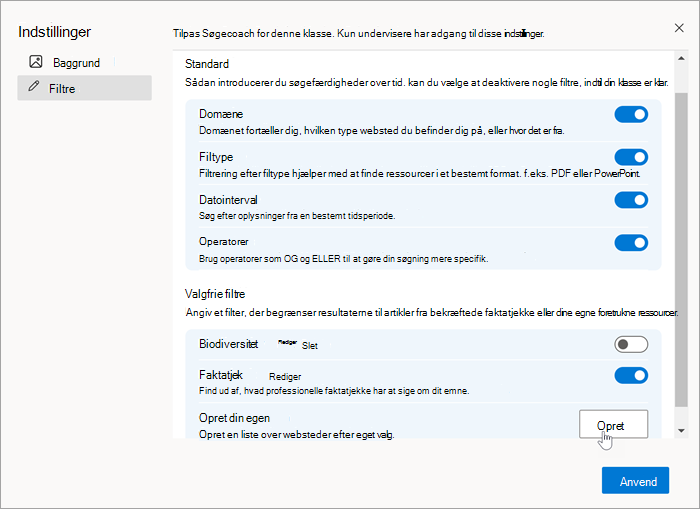The image size is (700, 509).
Task: Click the Baggrund picture icon
Action: 36,62
